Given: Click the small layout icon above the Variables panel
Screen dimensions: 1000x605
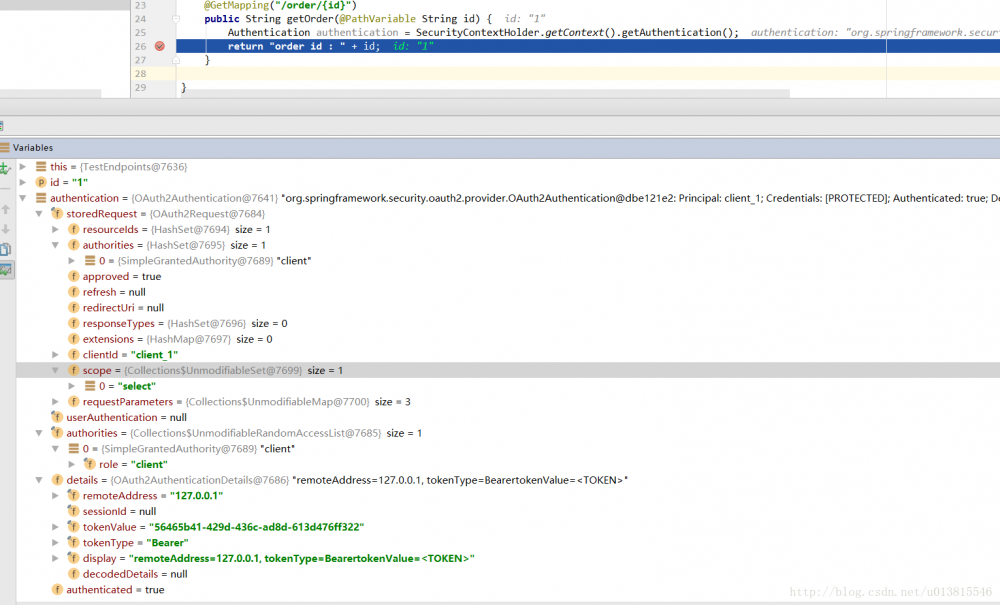Looking at the screenshot, I should [4, 126].
